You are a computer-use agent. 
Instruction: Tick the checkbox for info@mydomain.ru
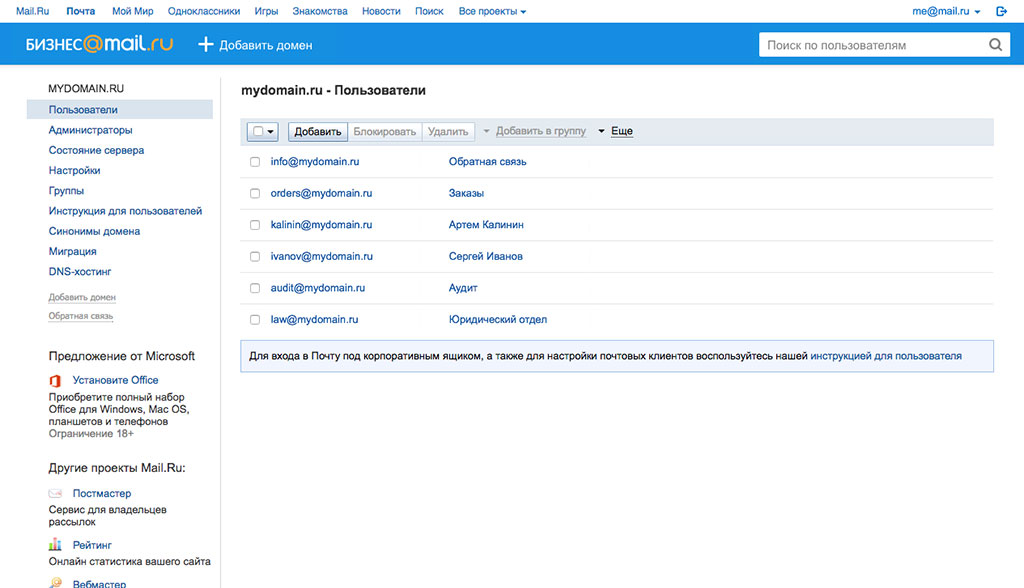tap(255, 162)
